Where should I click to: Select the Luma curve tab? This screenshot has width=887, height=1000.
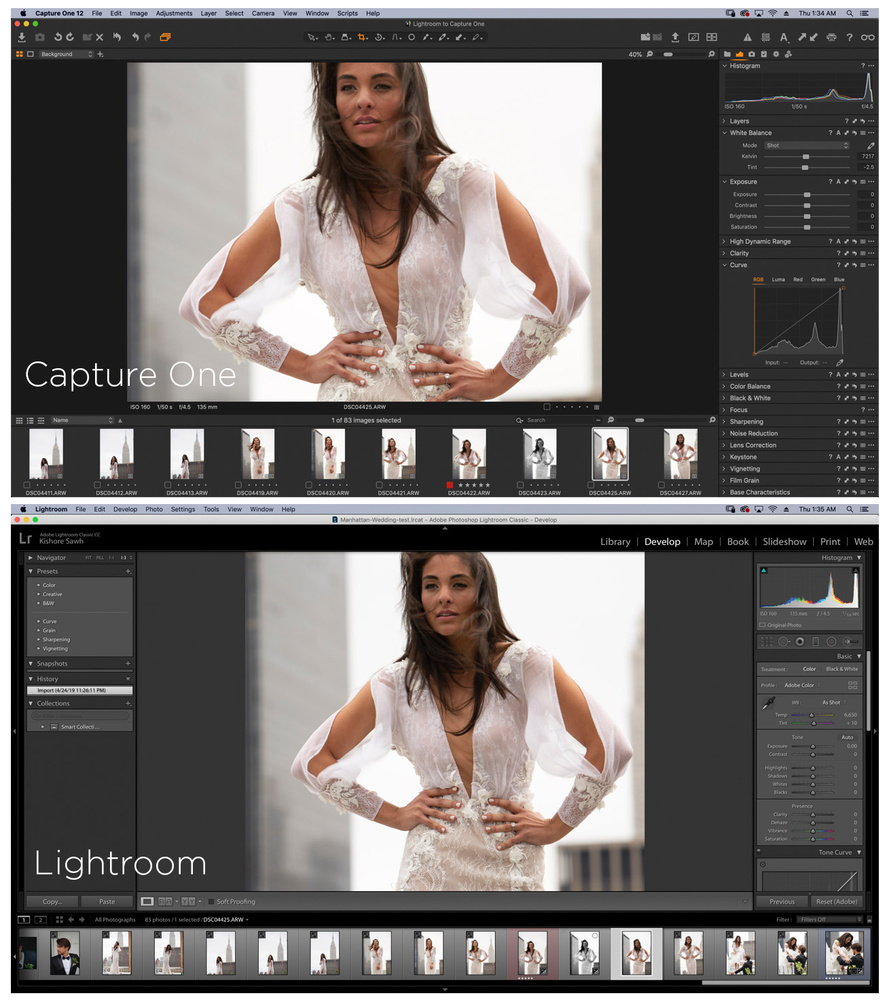(x=779, y=279)
